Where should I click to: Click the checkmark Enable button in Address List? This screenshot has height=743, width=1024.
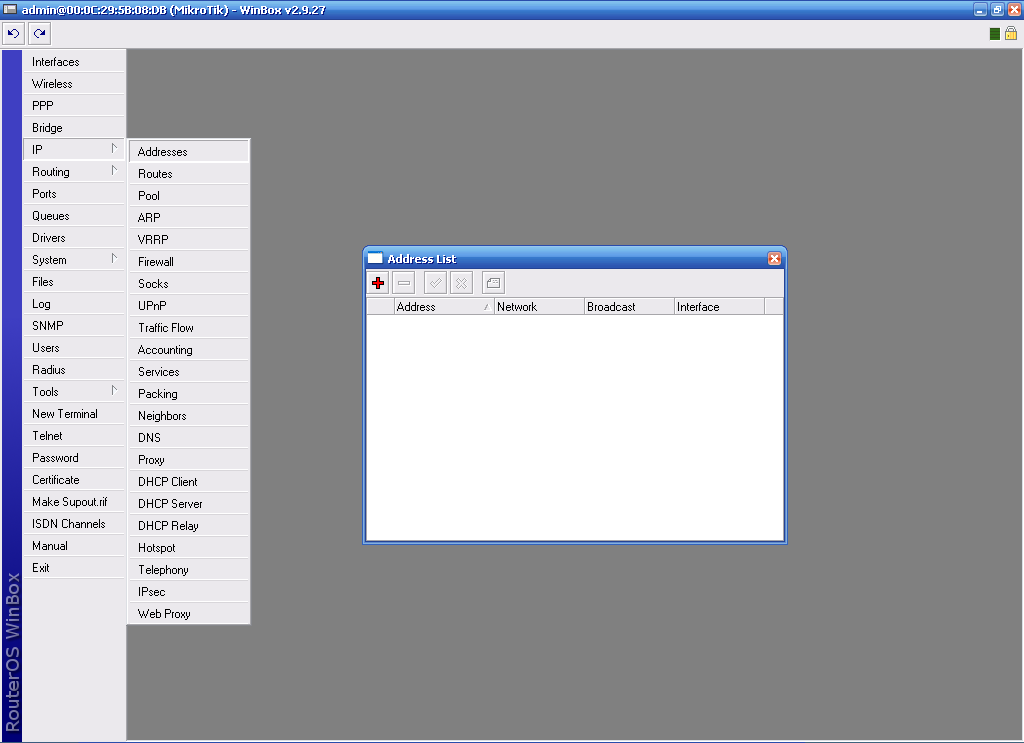(x=436, y=283)
